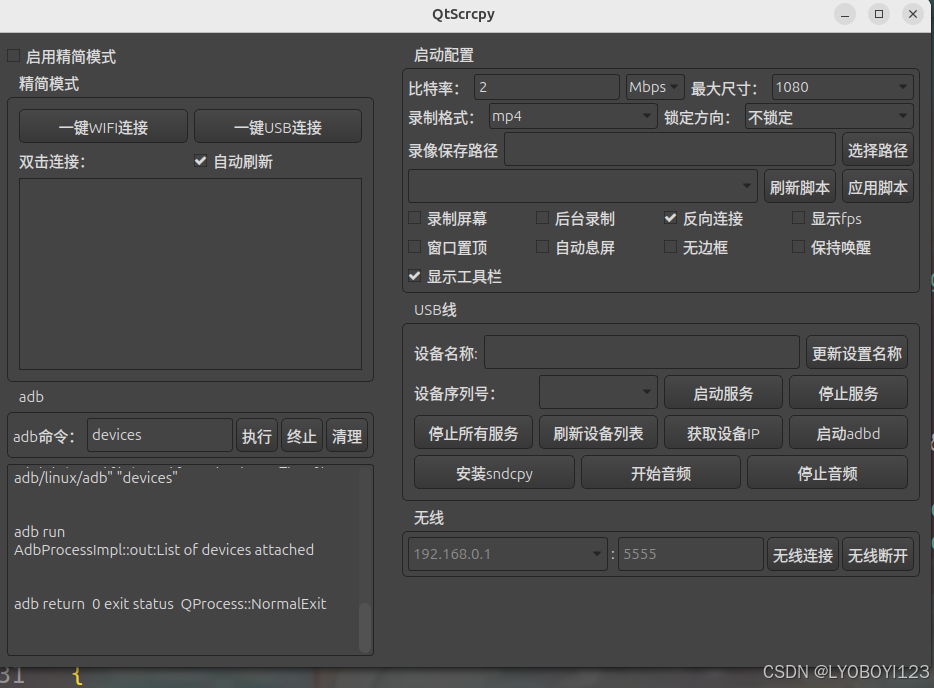Click the 终止 button
Image resolution: width=934 pixels, height=688 pixels.
coord(301,435)
